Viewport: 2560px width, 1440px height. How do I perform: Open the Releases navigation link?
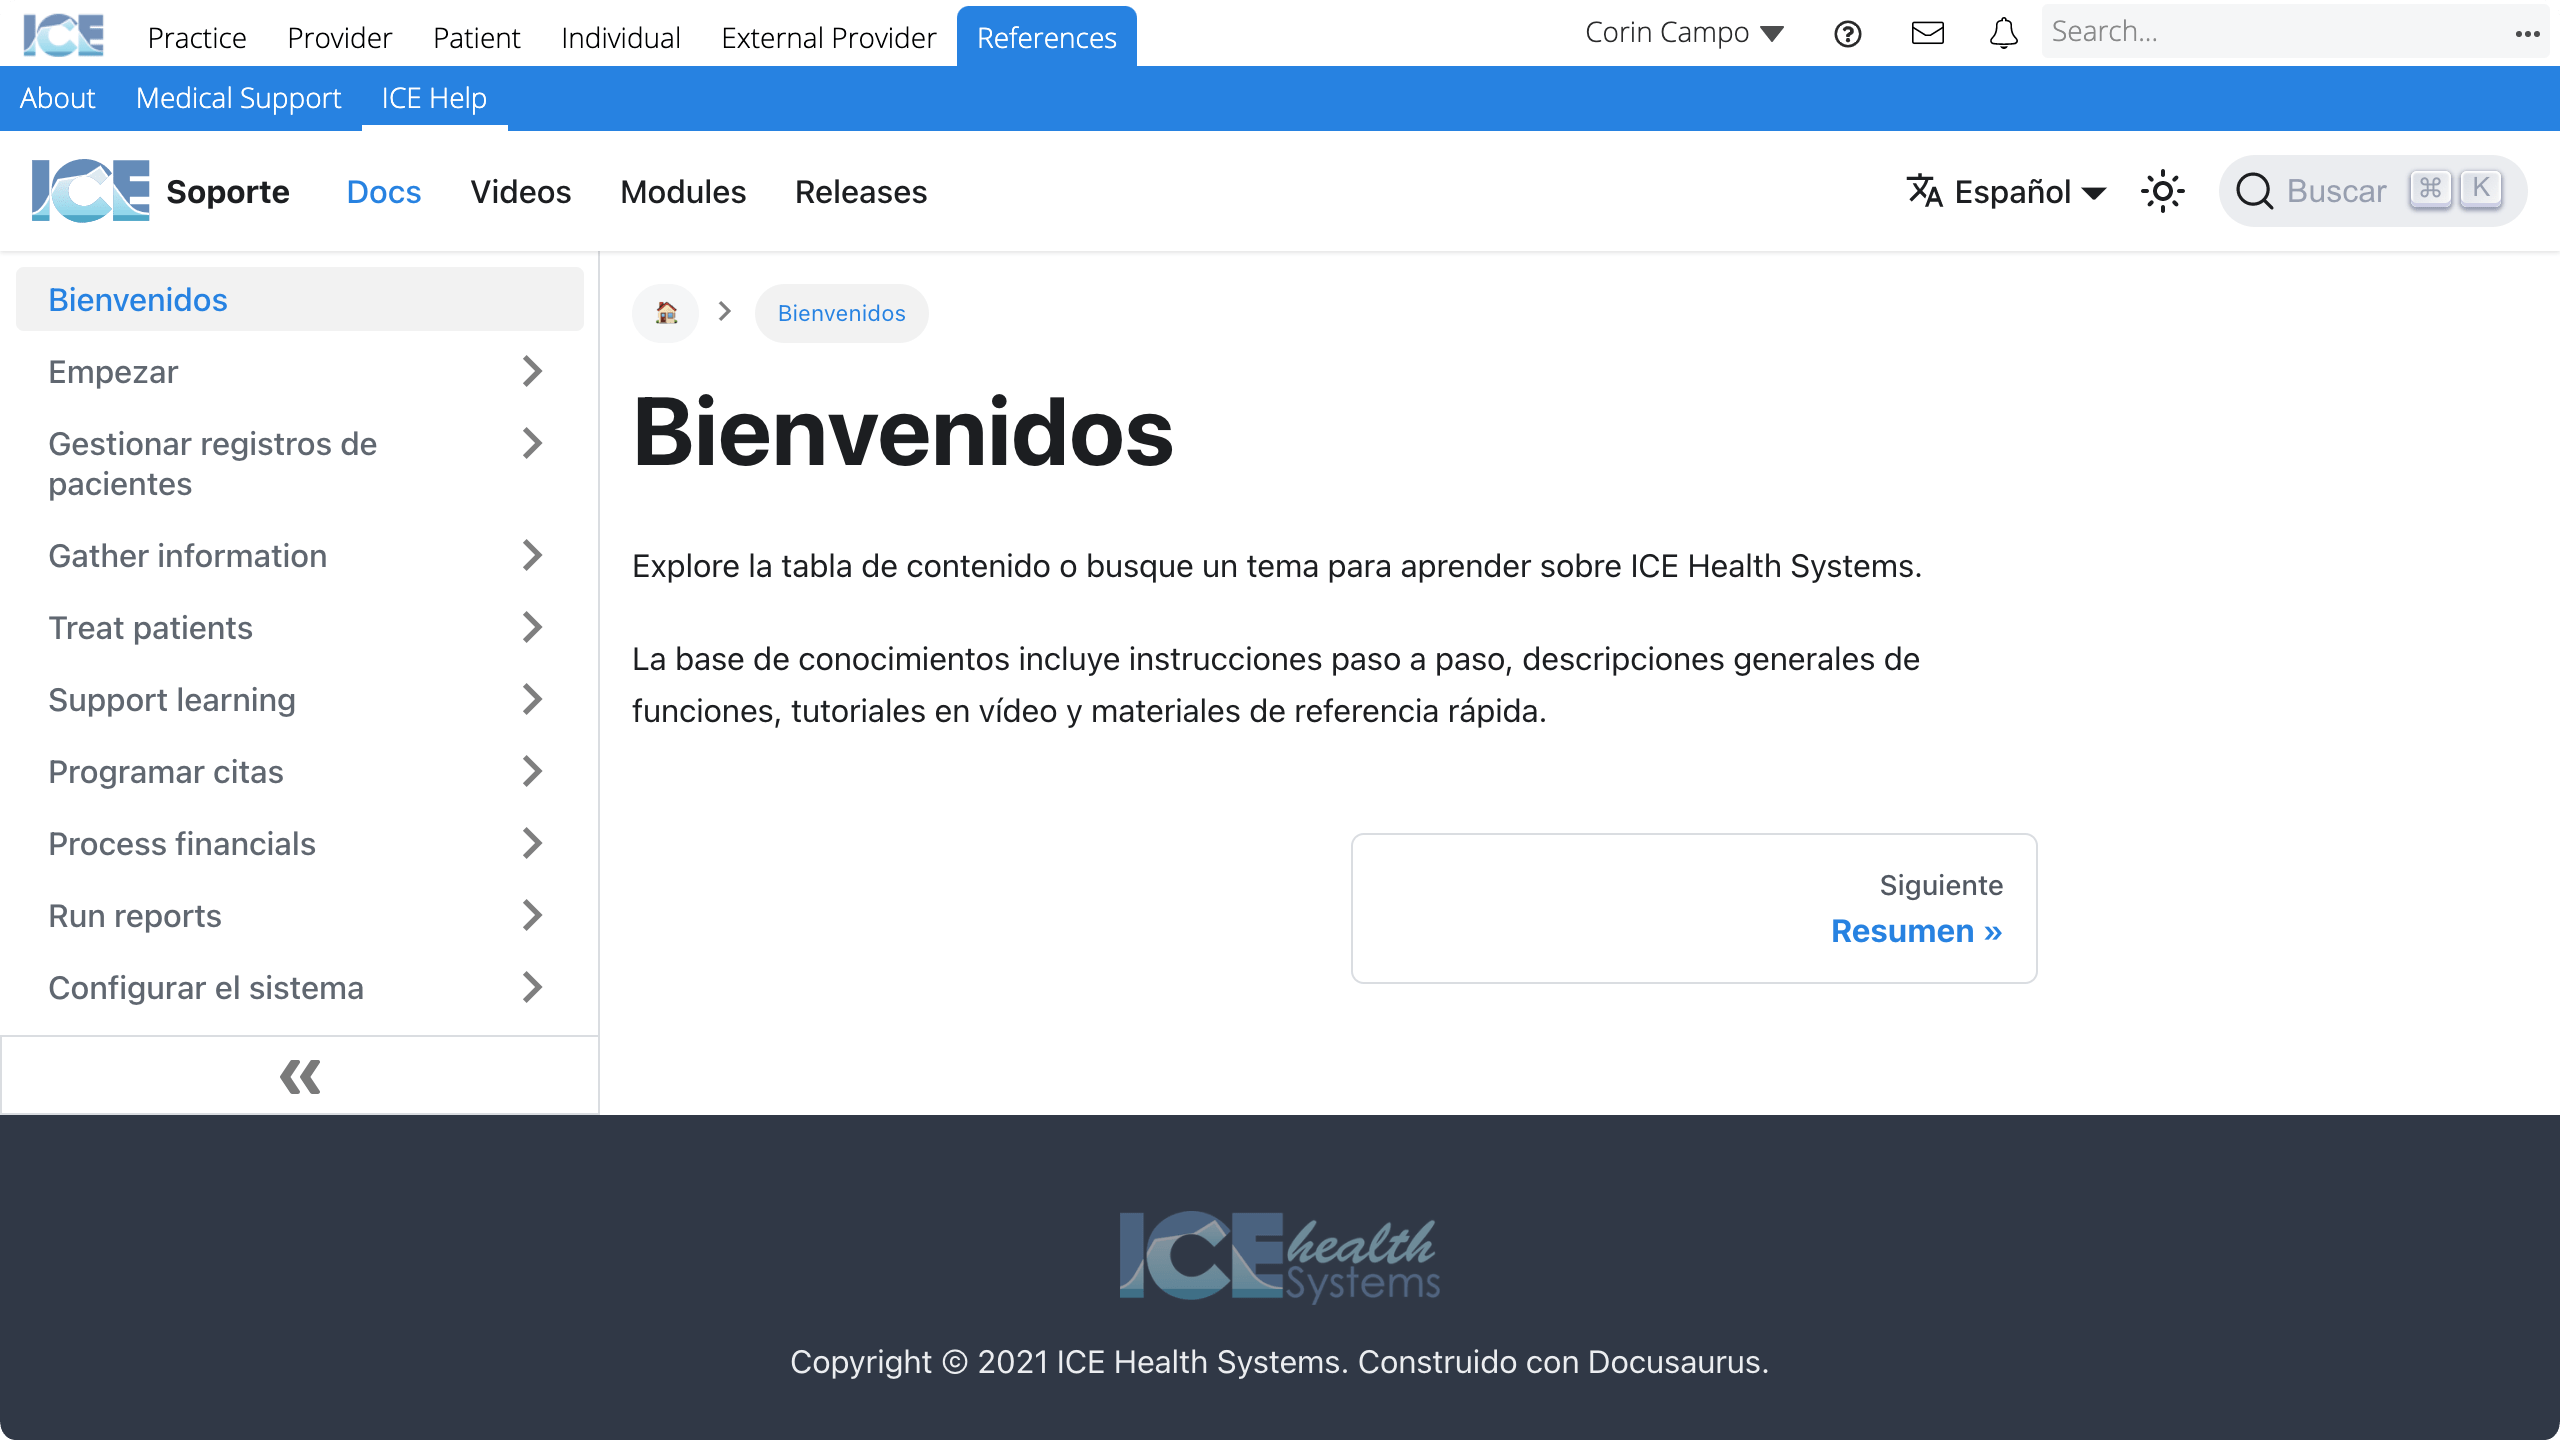point(861,191)
